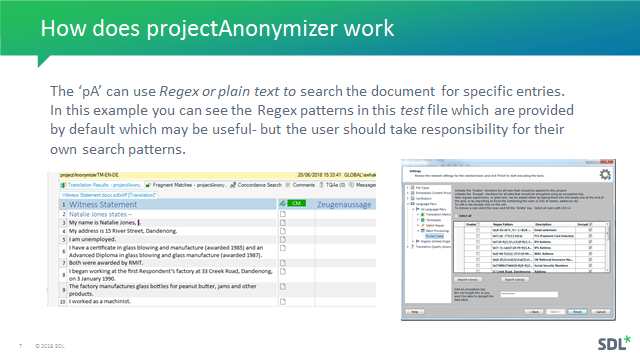This screenshot has width=640, height=360.
Task: Click the Concordance Search binoculars icon
Action: coord(233,185)
